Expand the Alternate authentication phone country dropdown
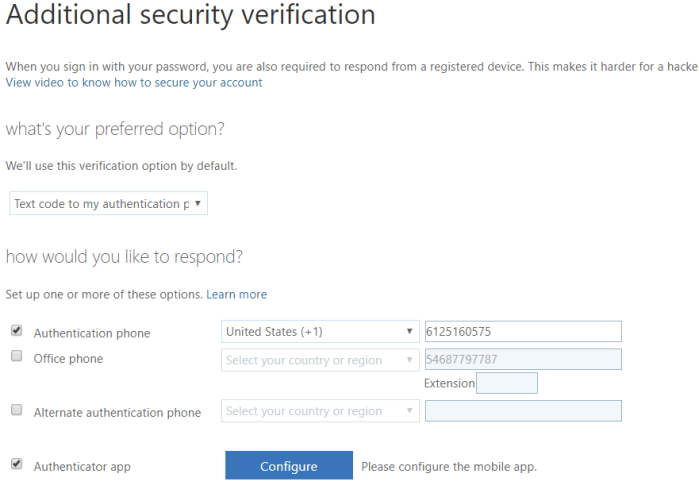This screenshot has width=699, height=489. [x=319, y=411]
